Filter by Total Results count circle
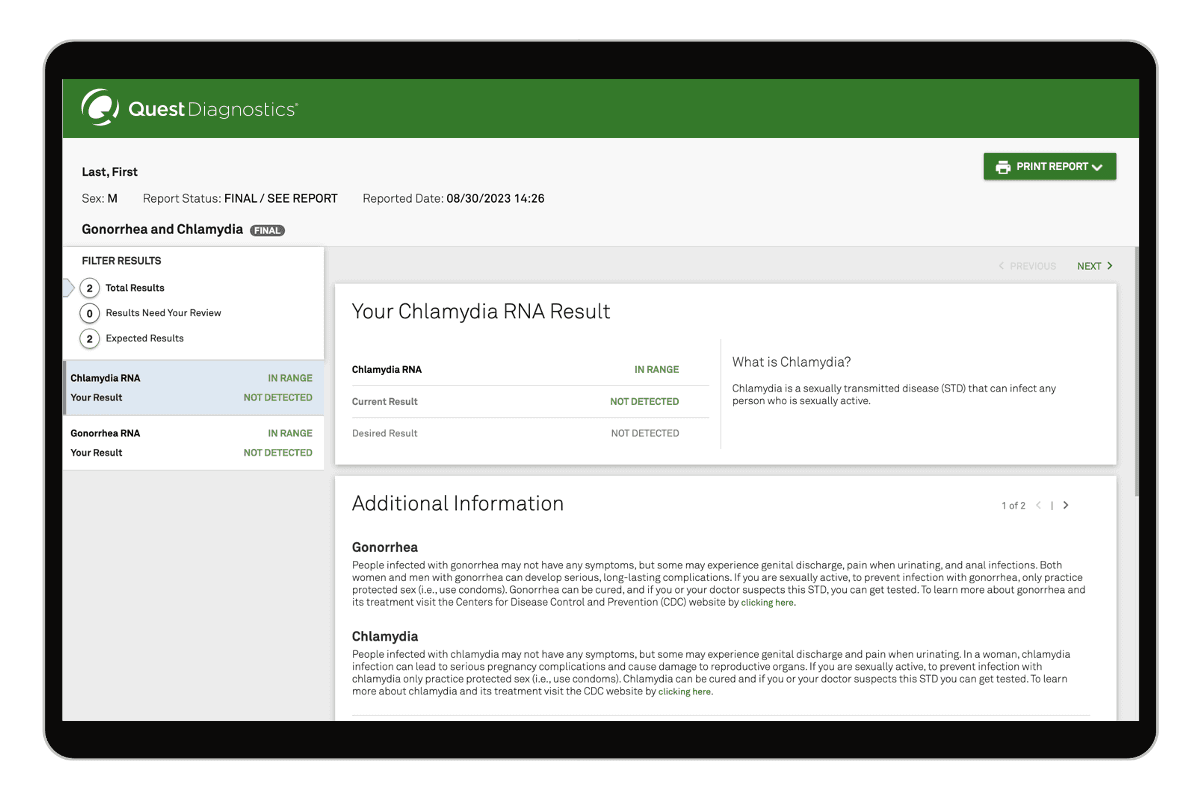This screenshot has height=800, width=1200. pyautogui.click(x=90, y=288)
